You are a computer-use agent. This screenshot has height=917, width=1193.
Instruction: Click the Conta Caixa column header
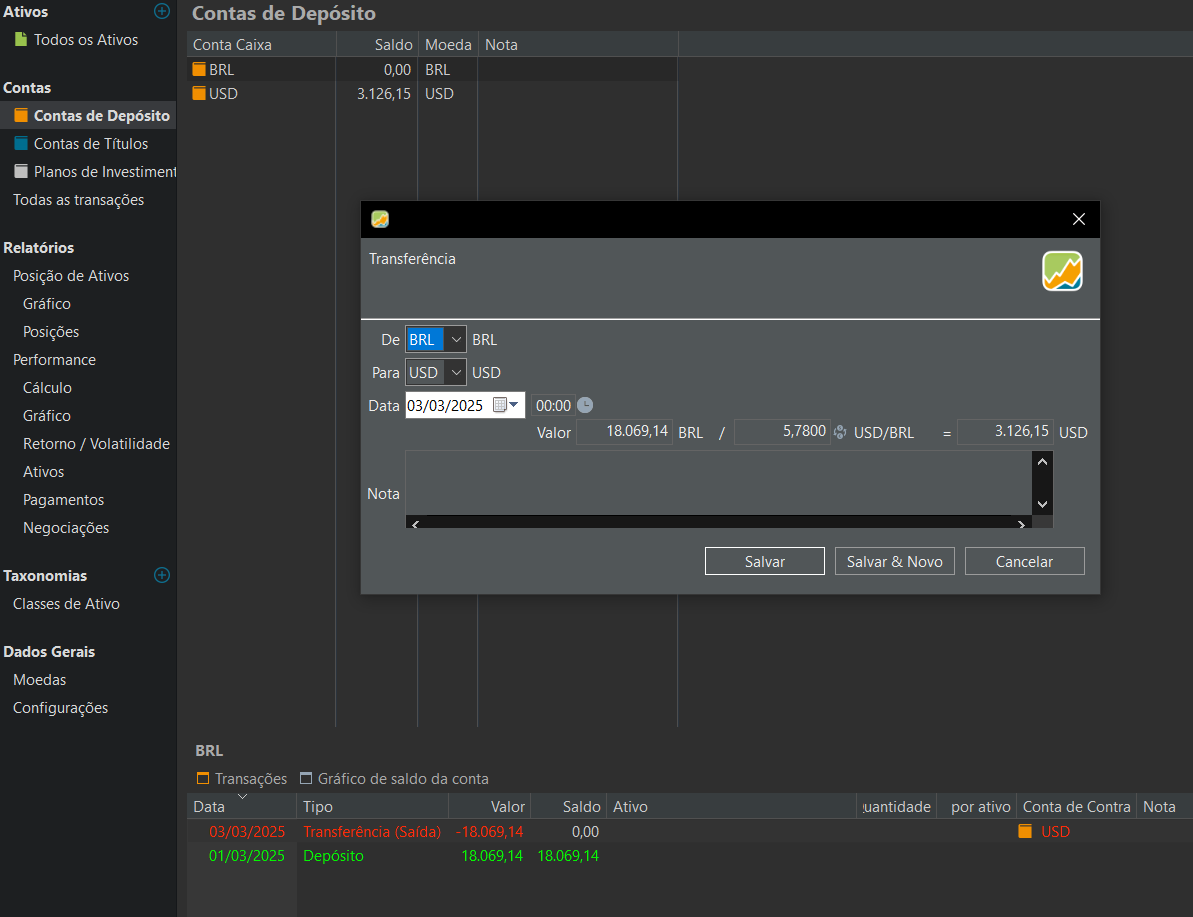click(261, 44)
